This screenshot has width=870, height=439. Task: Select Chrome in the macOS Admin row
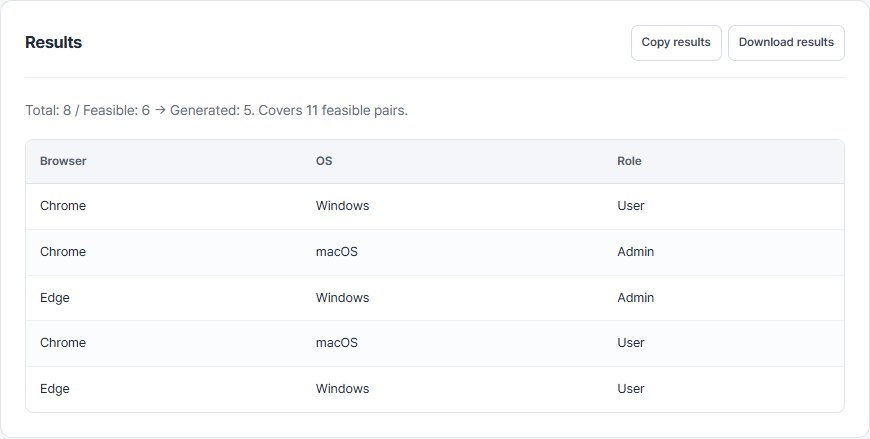coord(63,252)
